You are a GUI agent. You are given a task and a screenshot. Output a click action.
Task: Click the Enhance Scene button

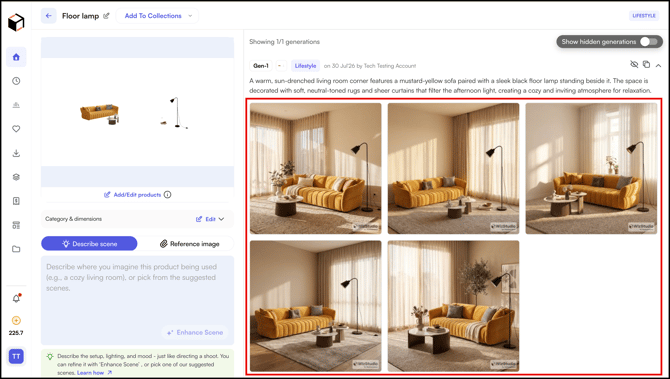point(195,332)
